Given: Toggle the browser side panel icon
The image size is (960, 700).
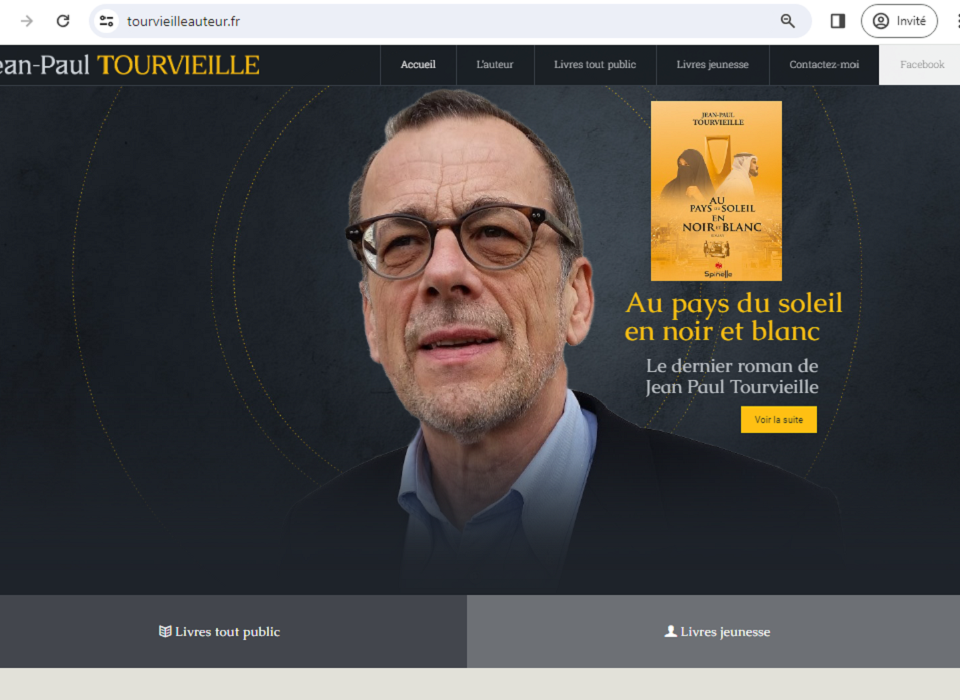Looking at the screenshot, I should pyautogui.click(x=838, y=21).
